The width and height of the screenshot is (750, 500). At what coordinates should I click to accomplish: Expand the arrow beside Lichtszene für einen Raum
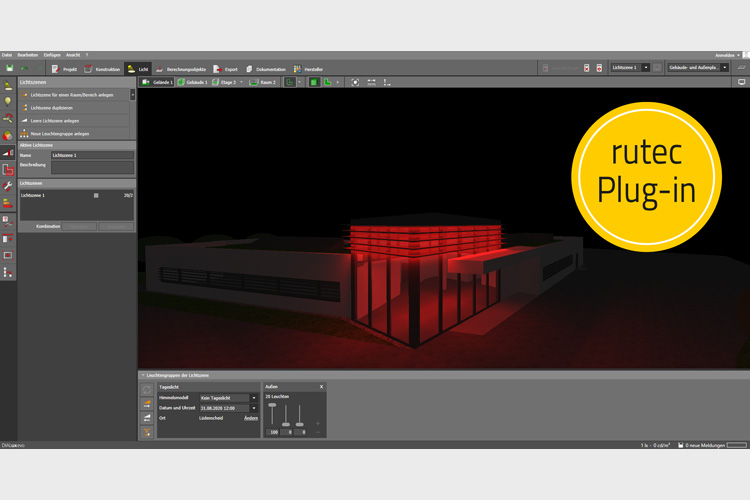tap(132, 95)
